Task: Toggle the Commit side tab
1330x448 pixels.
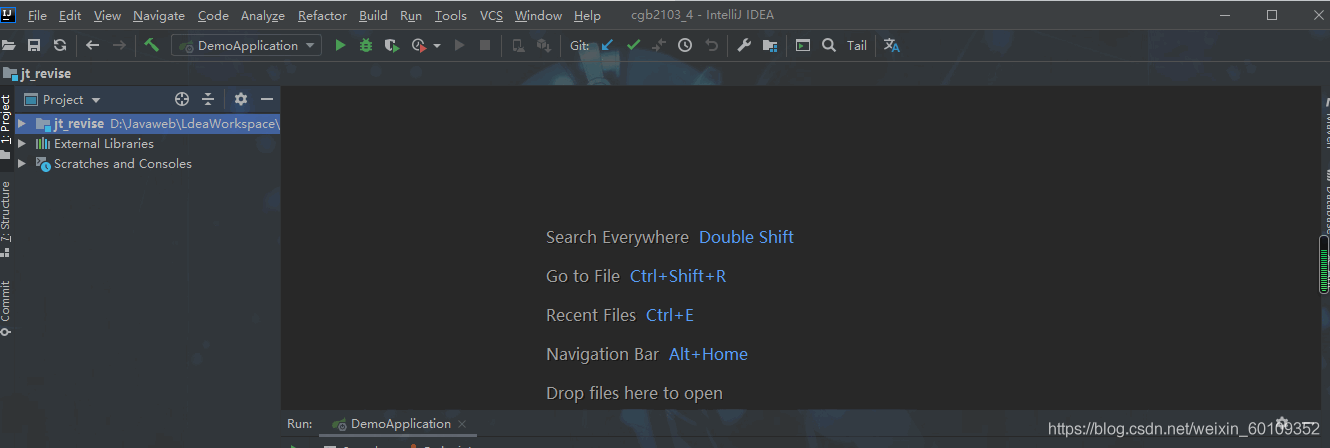Action: pyautogui.click(x=6, y=308)
